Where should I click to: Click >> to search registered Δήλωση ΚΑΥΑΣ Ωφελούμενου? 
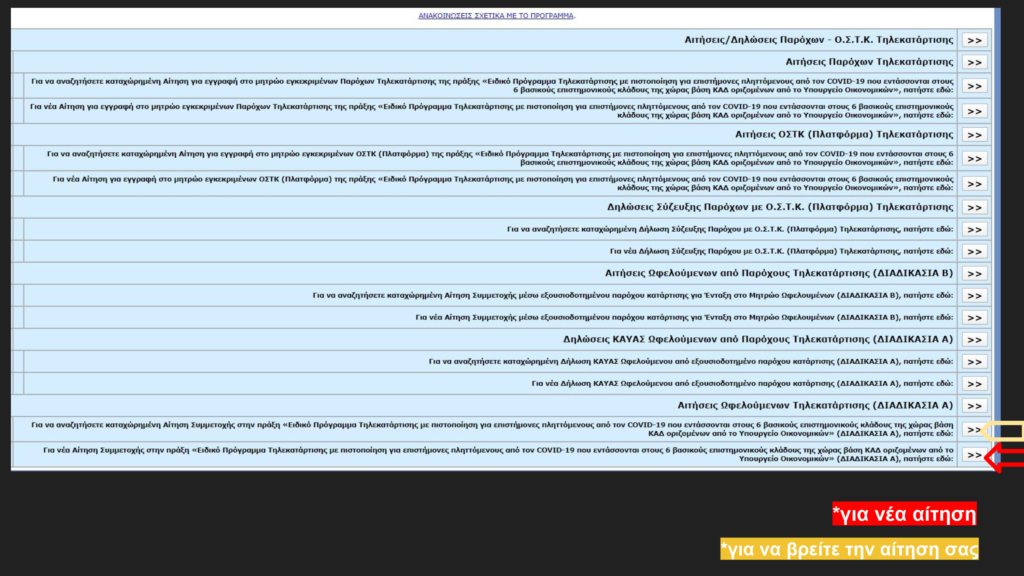tap(974, 362)
